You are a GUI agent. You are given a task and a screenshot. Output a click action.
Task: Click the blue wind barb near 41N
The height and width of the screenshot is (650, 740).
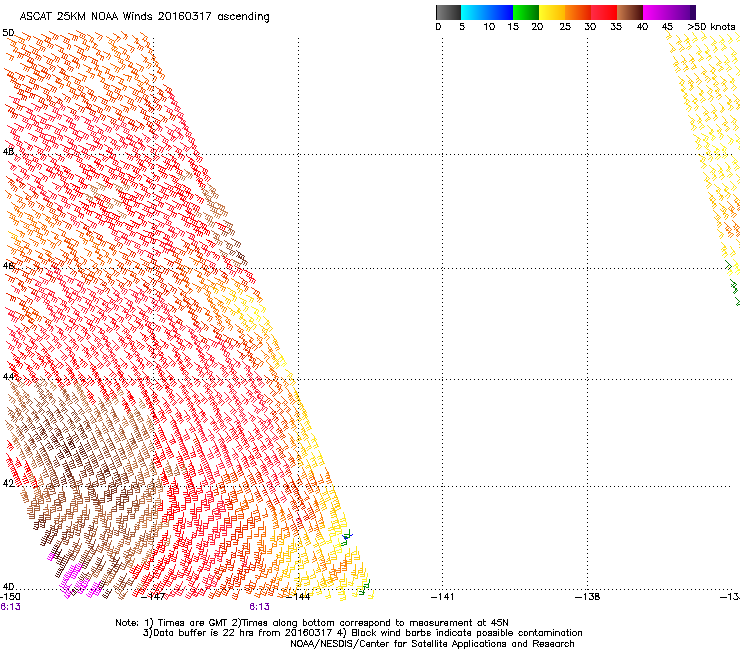tap(347, 535)
